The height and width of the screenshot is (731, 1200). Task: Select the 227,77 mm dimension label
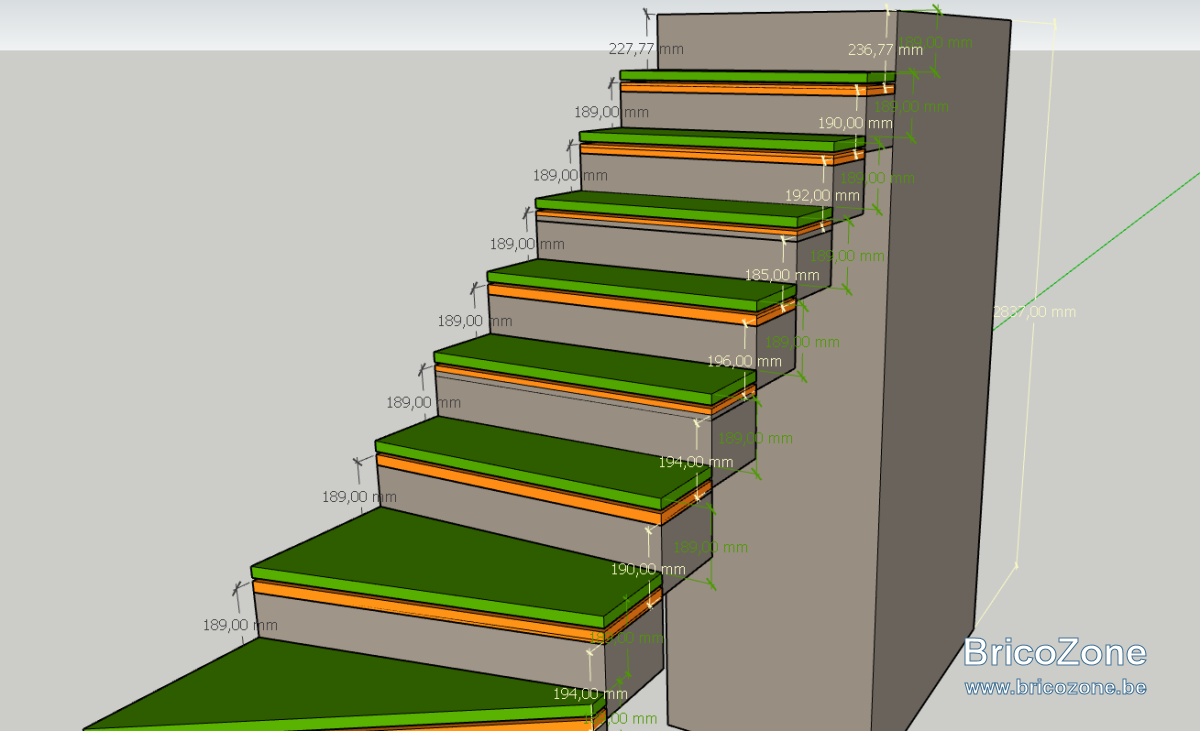(646, 48)
